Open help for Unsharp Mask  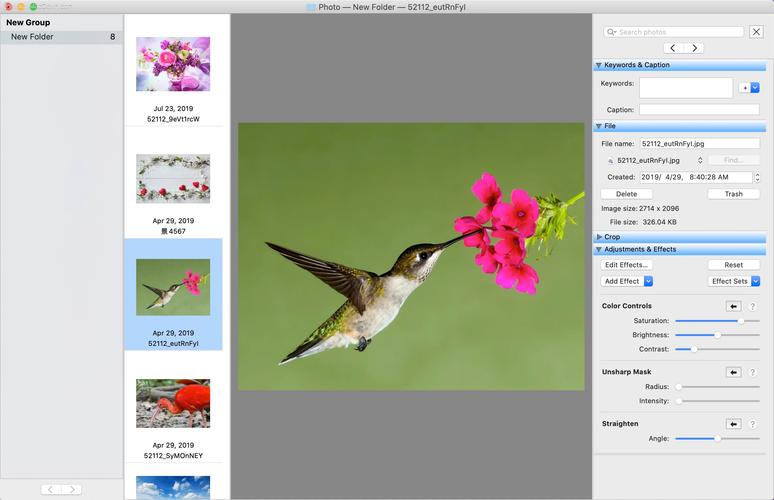pyautogui.click(x=752, y=372)
